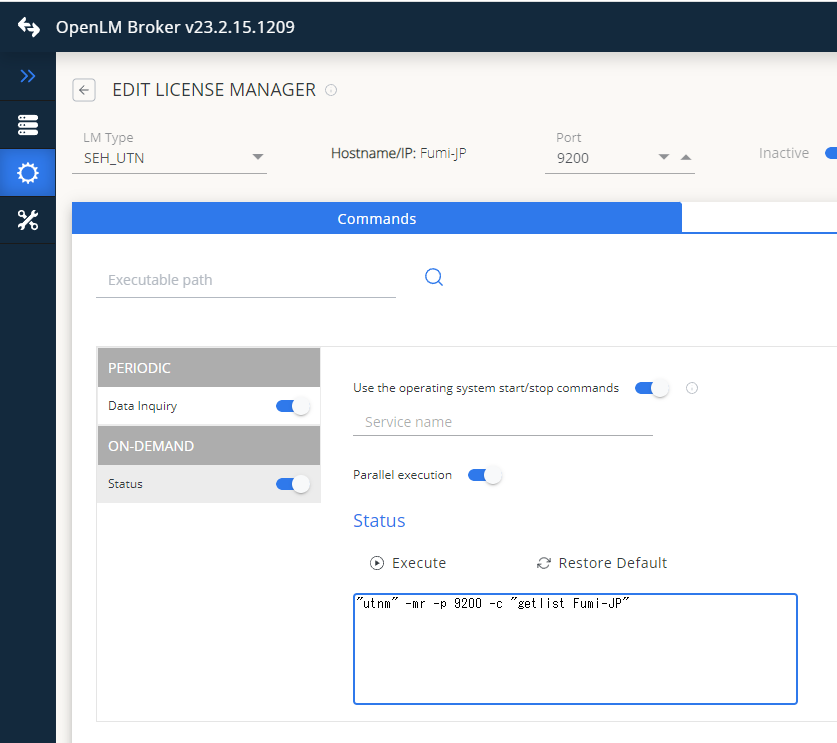
Task: Expand the sidebar with double chevron
Action: 28,76
